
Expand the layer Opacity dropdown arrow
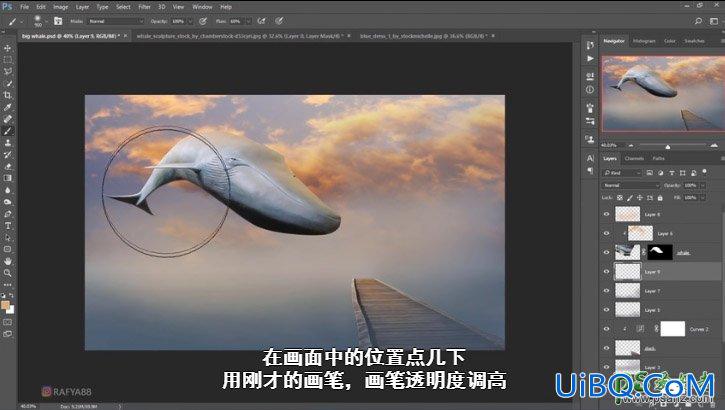tap(703, 185)
